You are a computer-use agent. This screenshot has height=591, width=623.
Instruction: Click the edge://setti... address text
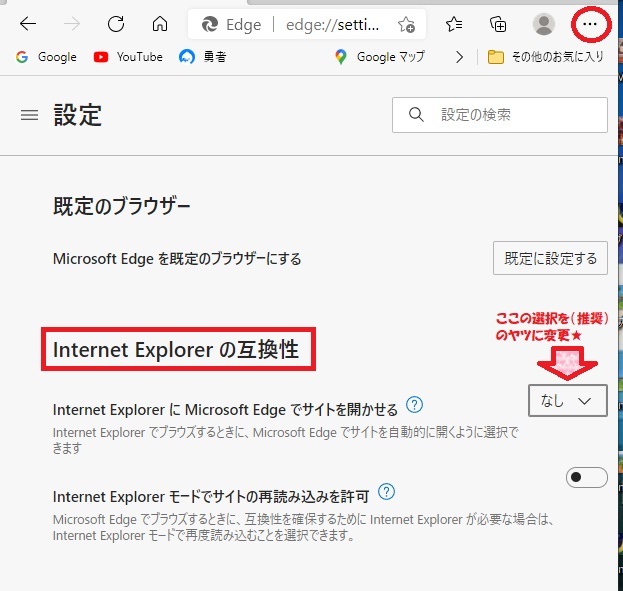332,25
